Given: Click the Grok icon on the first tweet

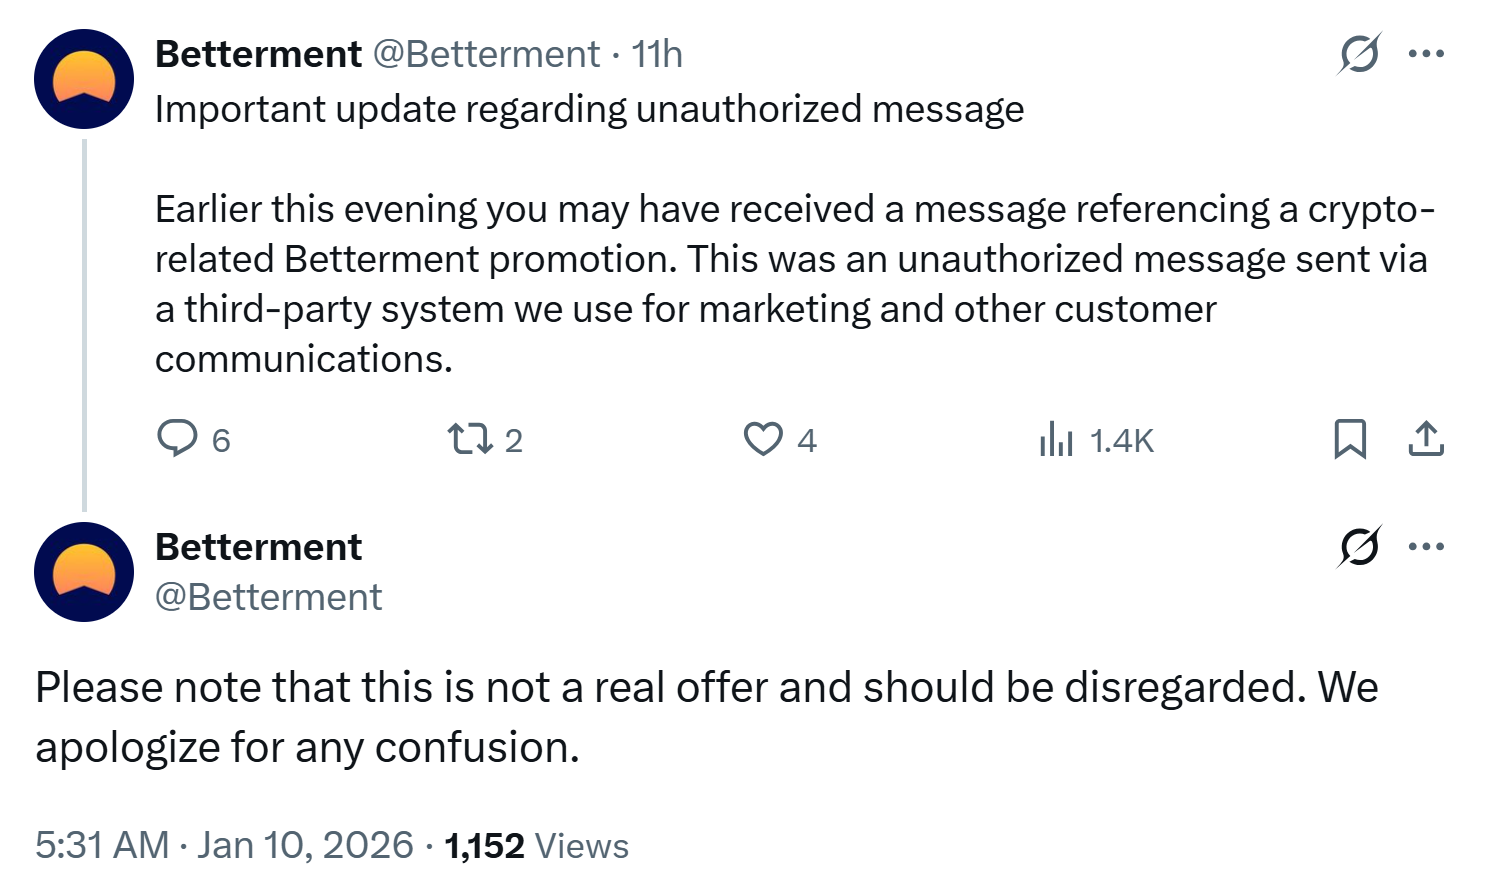Looking at the screenshot, I should [x=1359, y=54].
